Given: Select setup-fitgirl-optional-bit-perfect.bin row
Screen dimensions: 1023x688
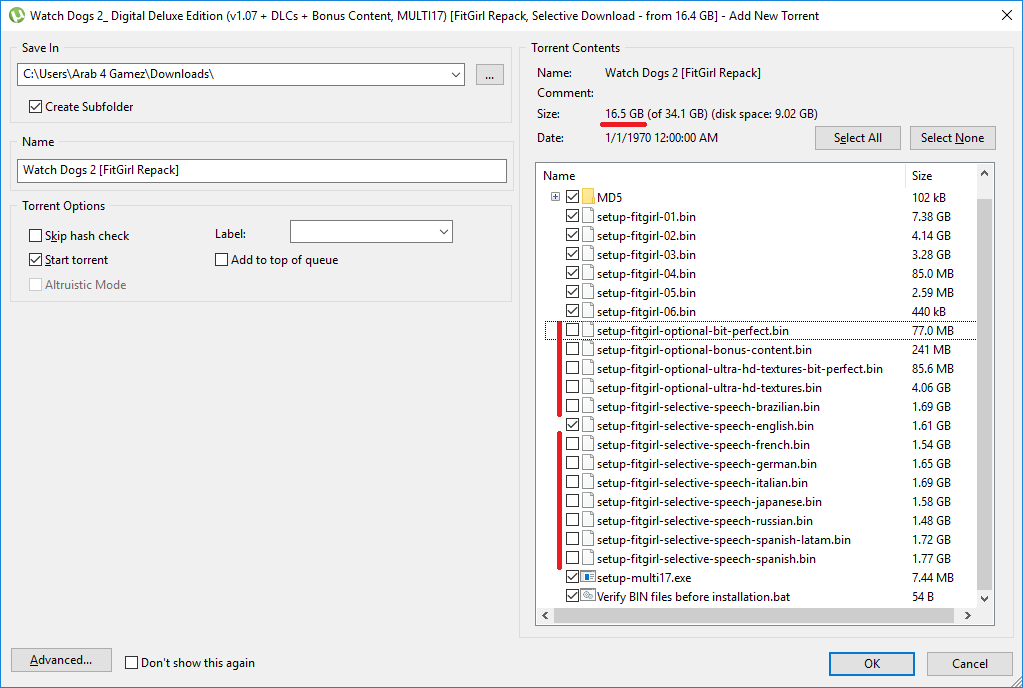Looking at the screenshot, I should pos(760,330).
